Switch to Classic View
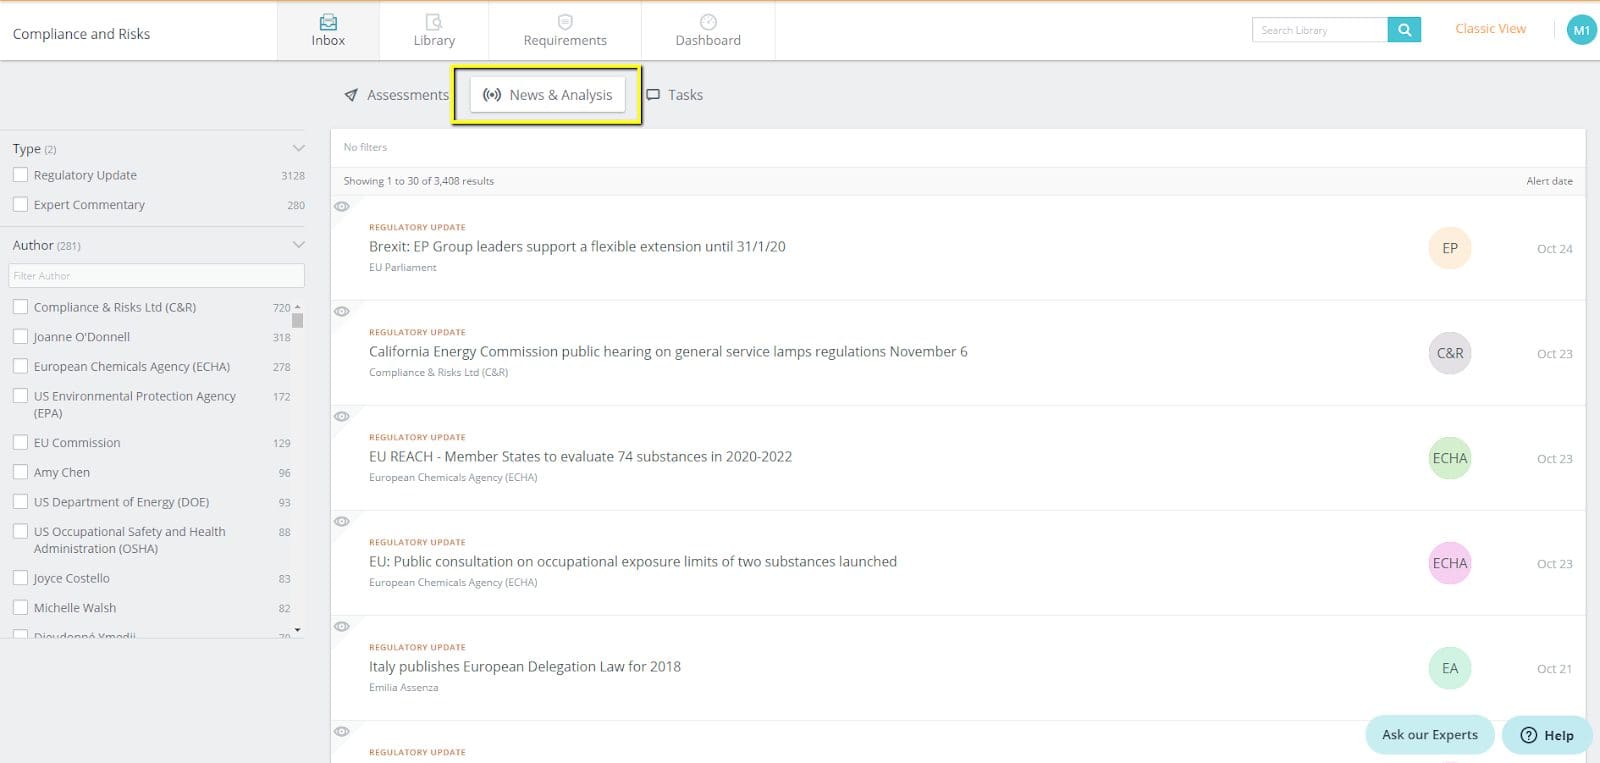Viewport: 1600px width, 763px height. click(1490, 29)
